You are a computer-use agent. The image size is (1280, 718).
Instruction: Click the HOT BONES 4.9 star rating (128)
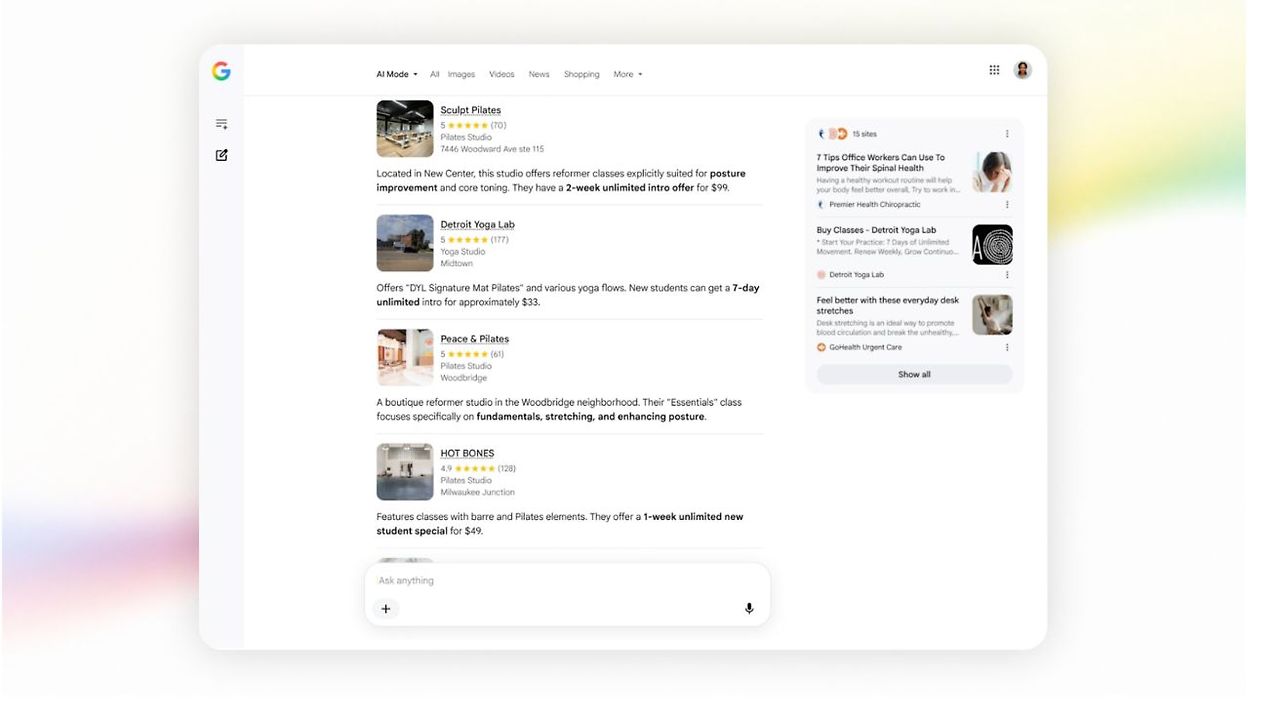(478, 468)
